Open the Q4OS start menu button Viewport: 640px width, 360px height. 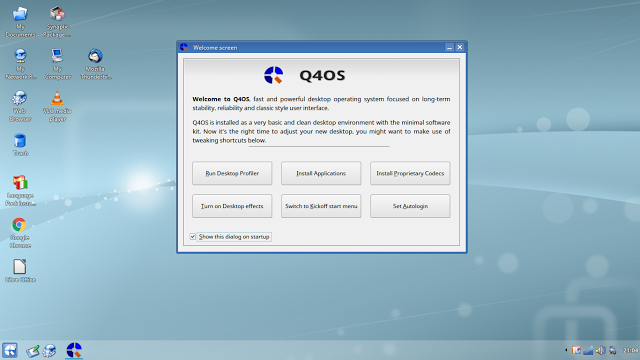[x=9, y=350]
